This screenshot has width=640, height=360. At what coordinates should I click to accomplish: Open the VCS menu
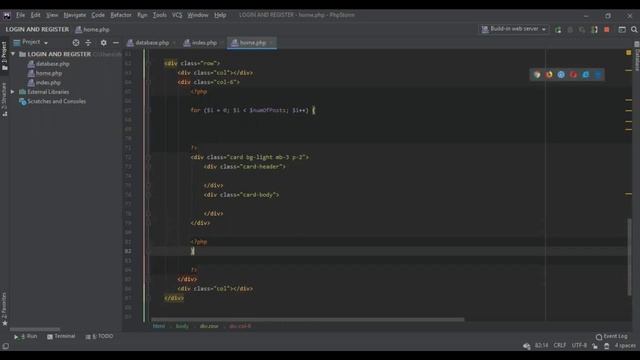(x=177, y=15)
